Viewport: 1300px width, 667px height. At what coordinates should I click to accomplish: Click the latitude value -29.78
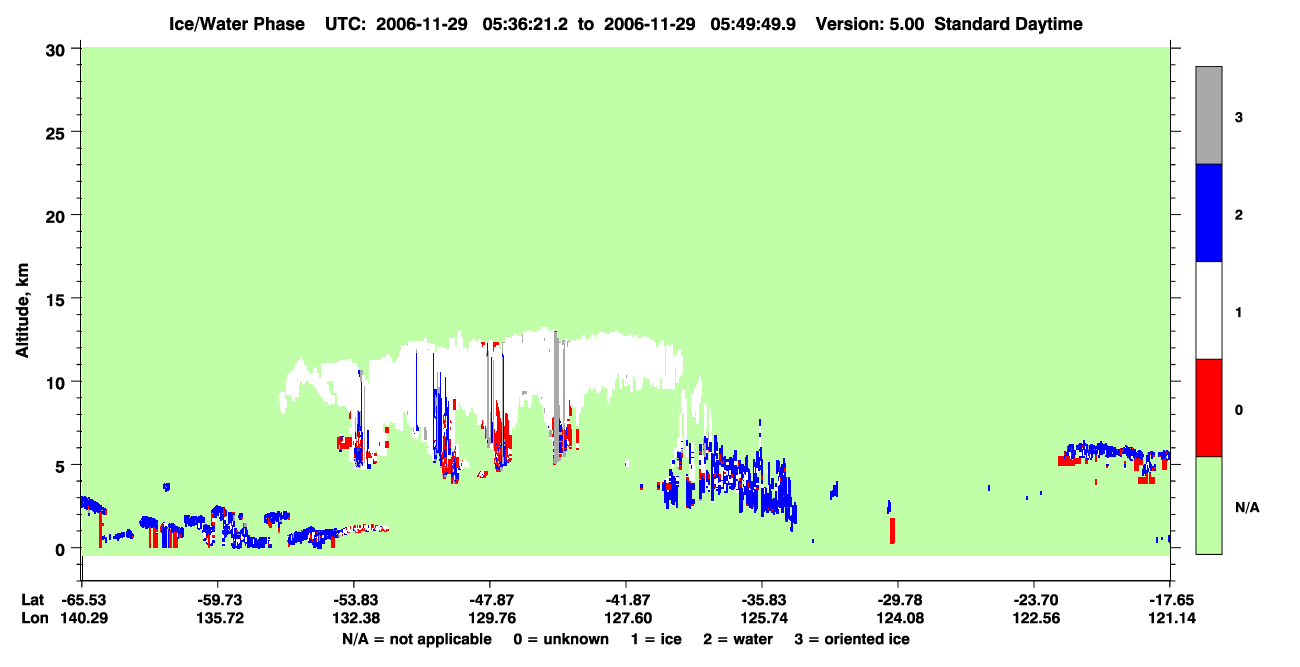[897, 599]
